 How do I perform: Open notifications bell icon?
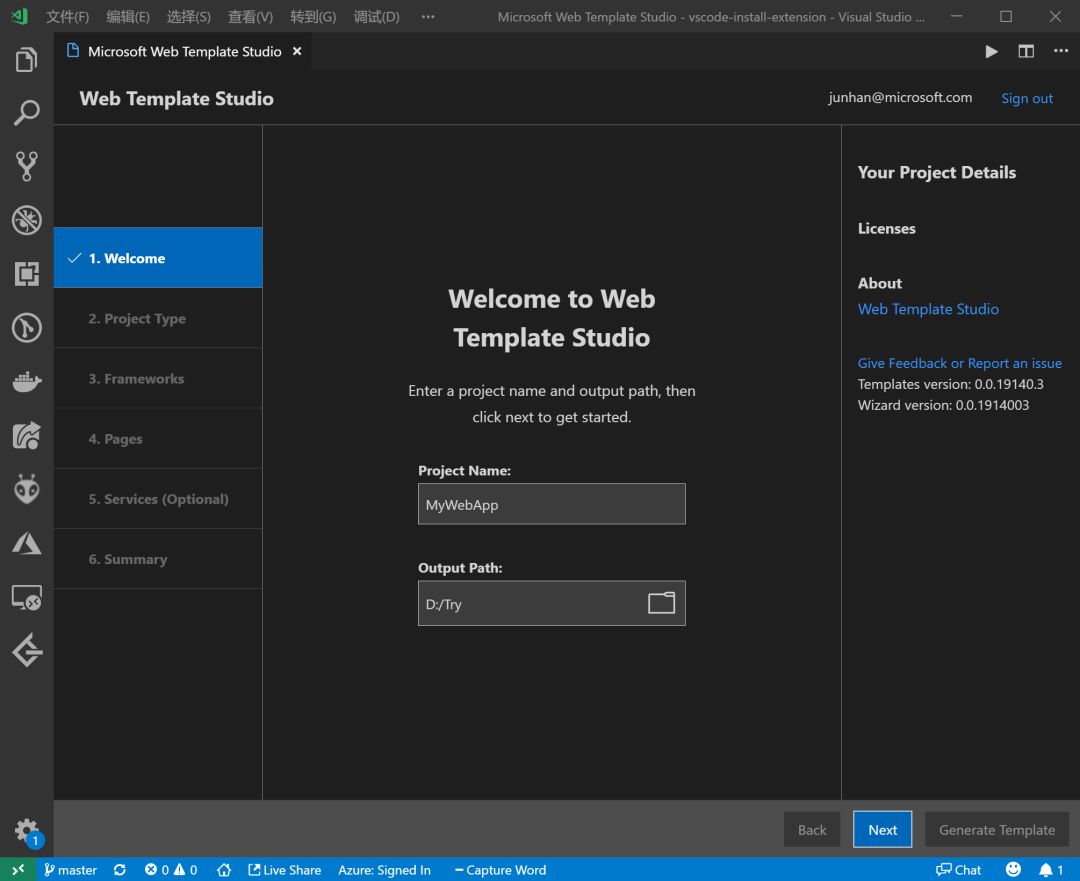tap(1051, 869)
